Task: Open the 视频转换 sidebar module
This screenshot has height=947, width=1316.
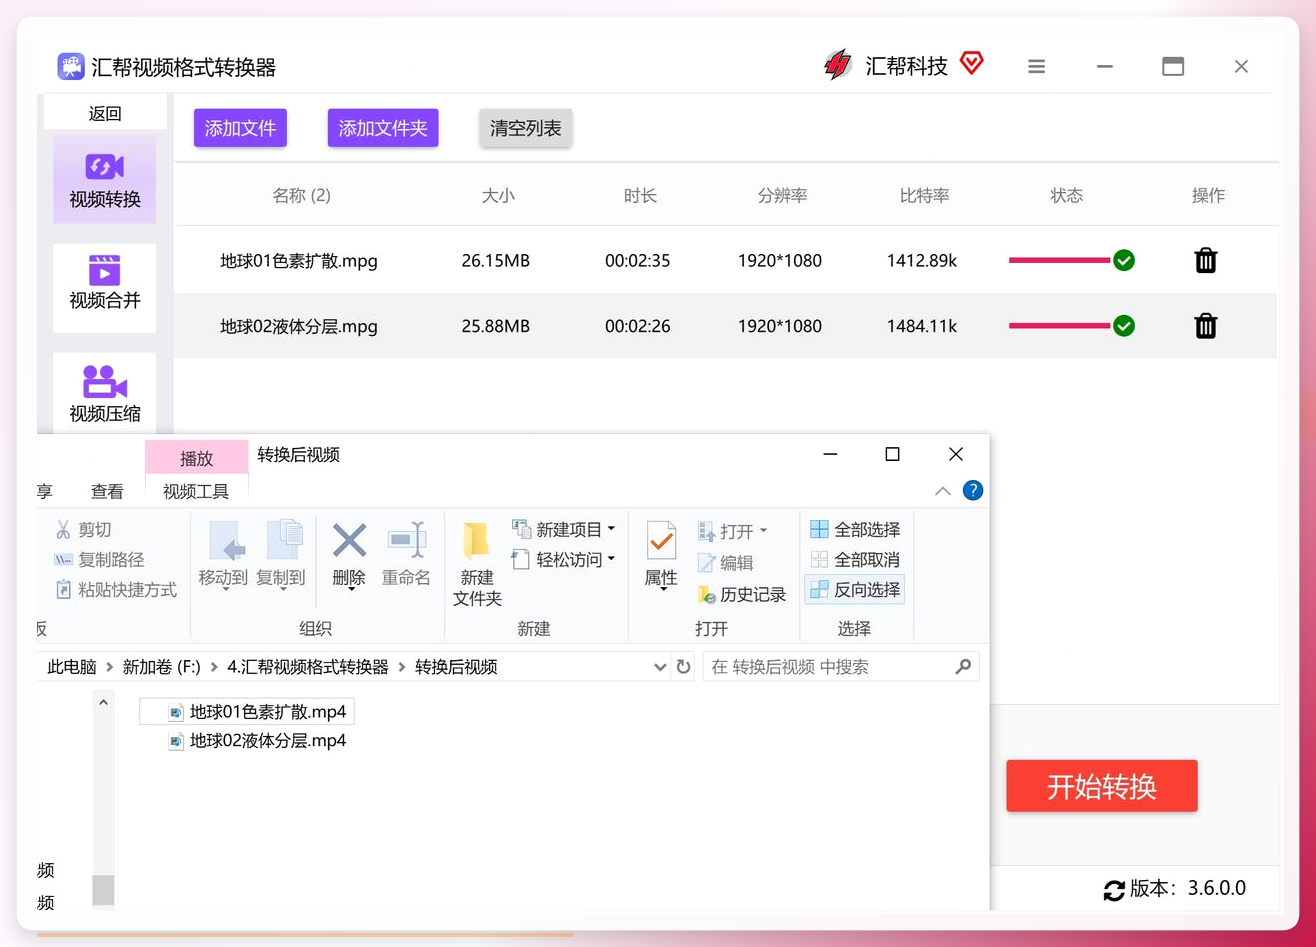Action: (105, 179)
